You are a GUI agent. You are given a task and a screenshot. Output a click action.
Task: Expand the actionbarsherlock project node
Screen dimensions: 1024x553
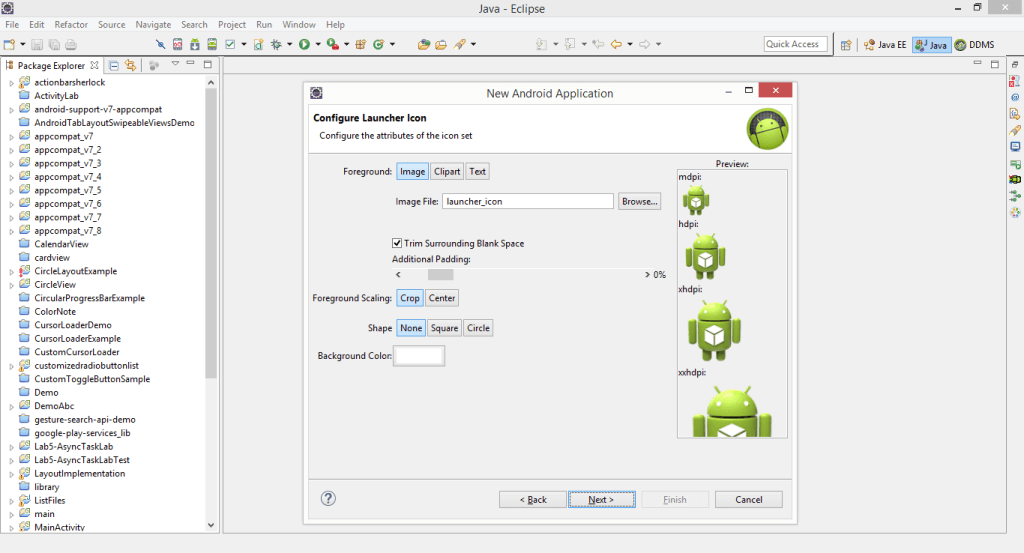[11, 83]
